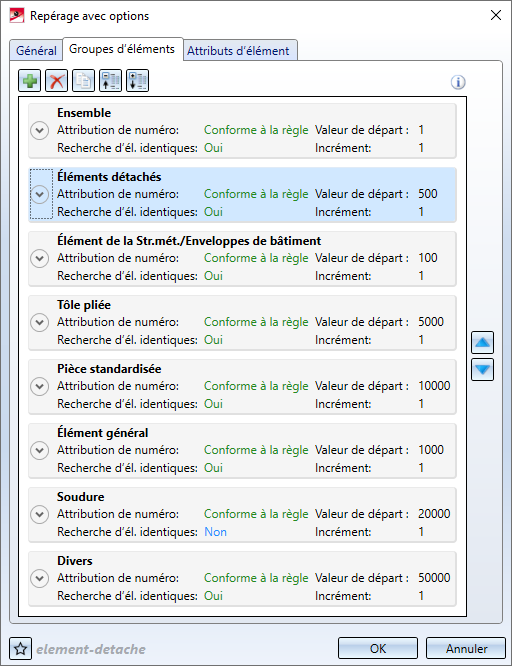This screenshot has height=666, width=512.
Task: Click Divers 'Oui' identical search value
Action: pyautogui.click(x=213, y=596)
